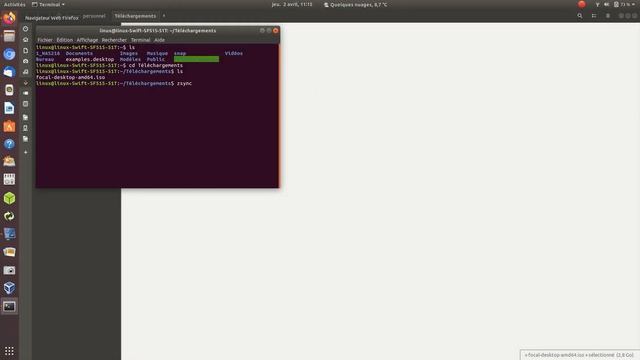Open the photo viewer dock icon
Viewport: 640px width, 360px height.
pos(9,252)
